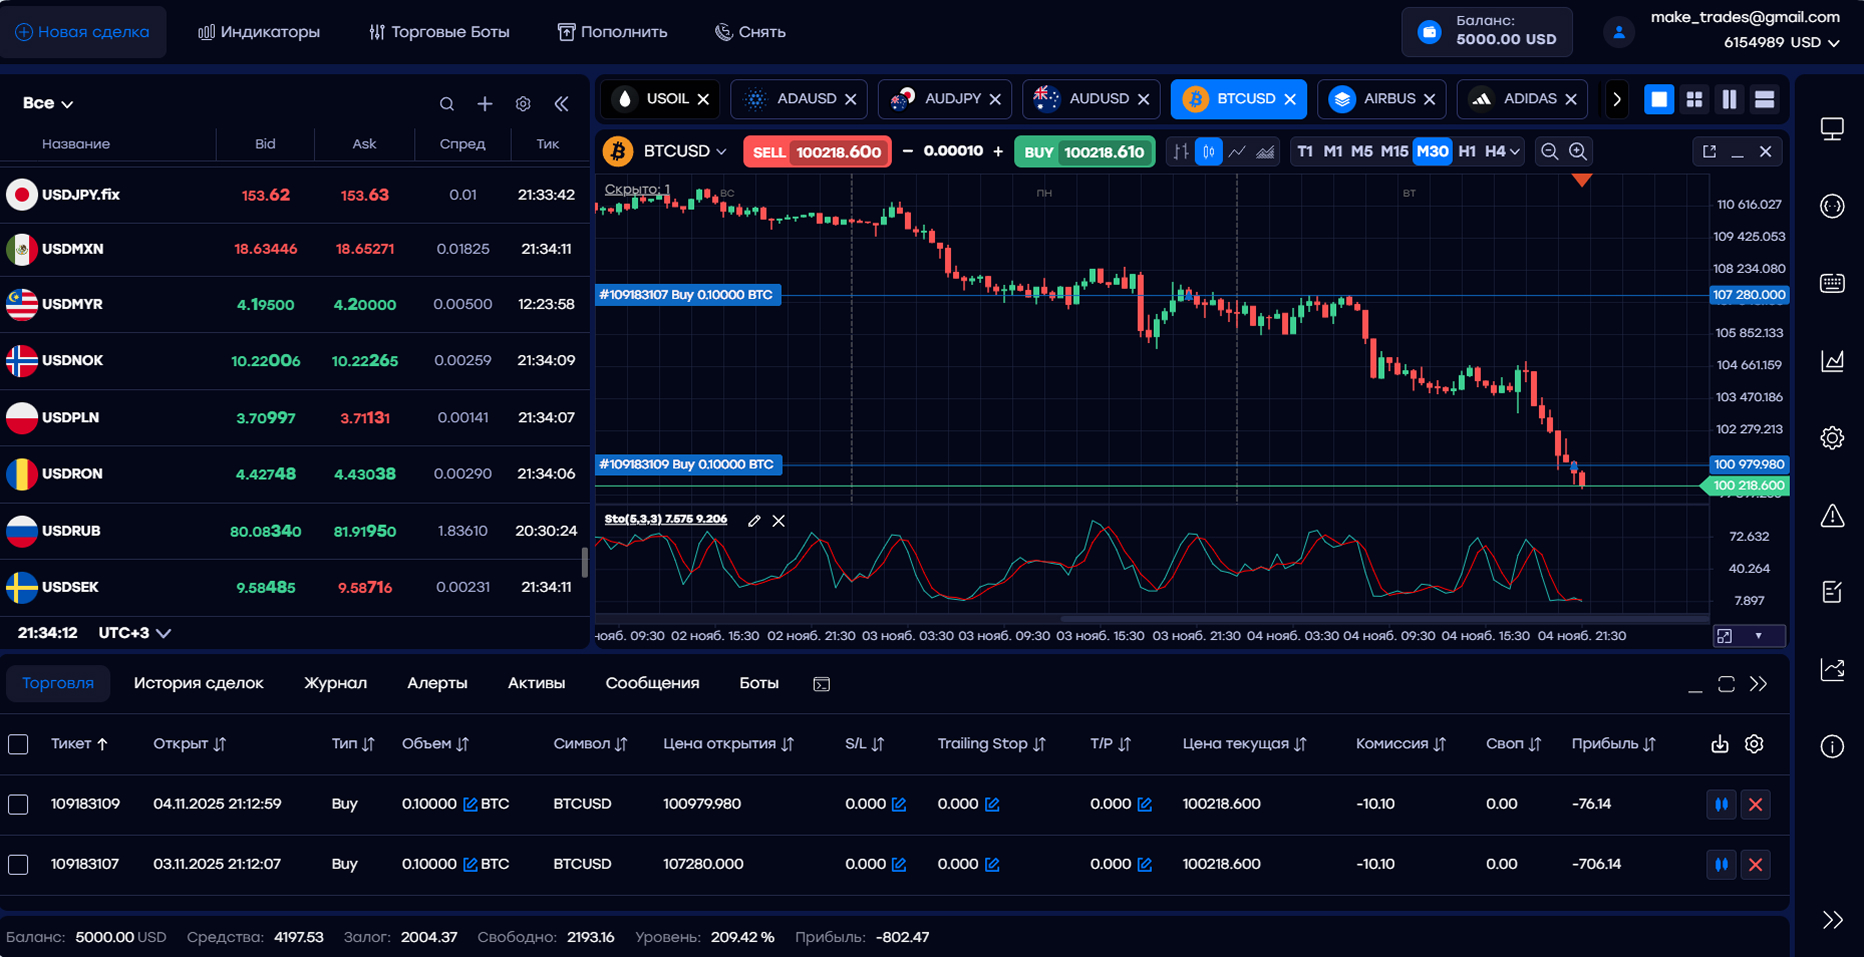Screen dimensions: 1864x957
Task: Collapse the watchlist panel with the double chevron
Action: (x=562, y=104)
